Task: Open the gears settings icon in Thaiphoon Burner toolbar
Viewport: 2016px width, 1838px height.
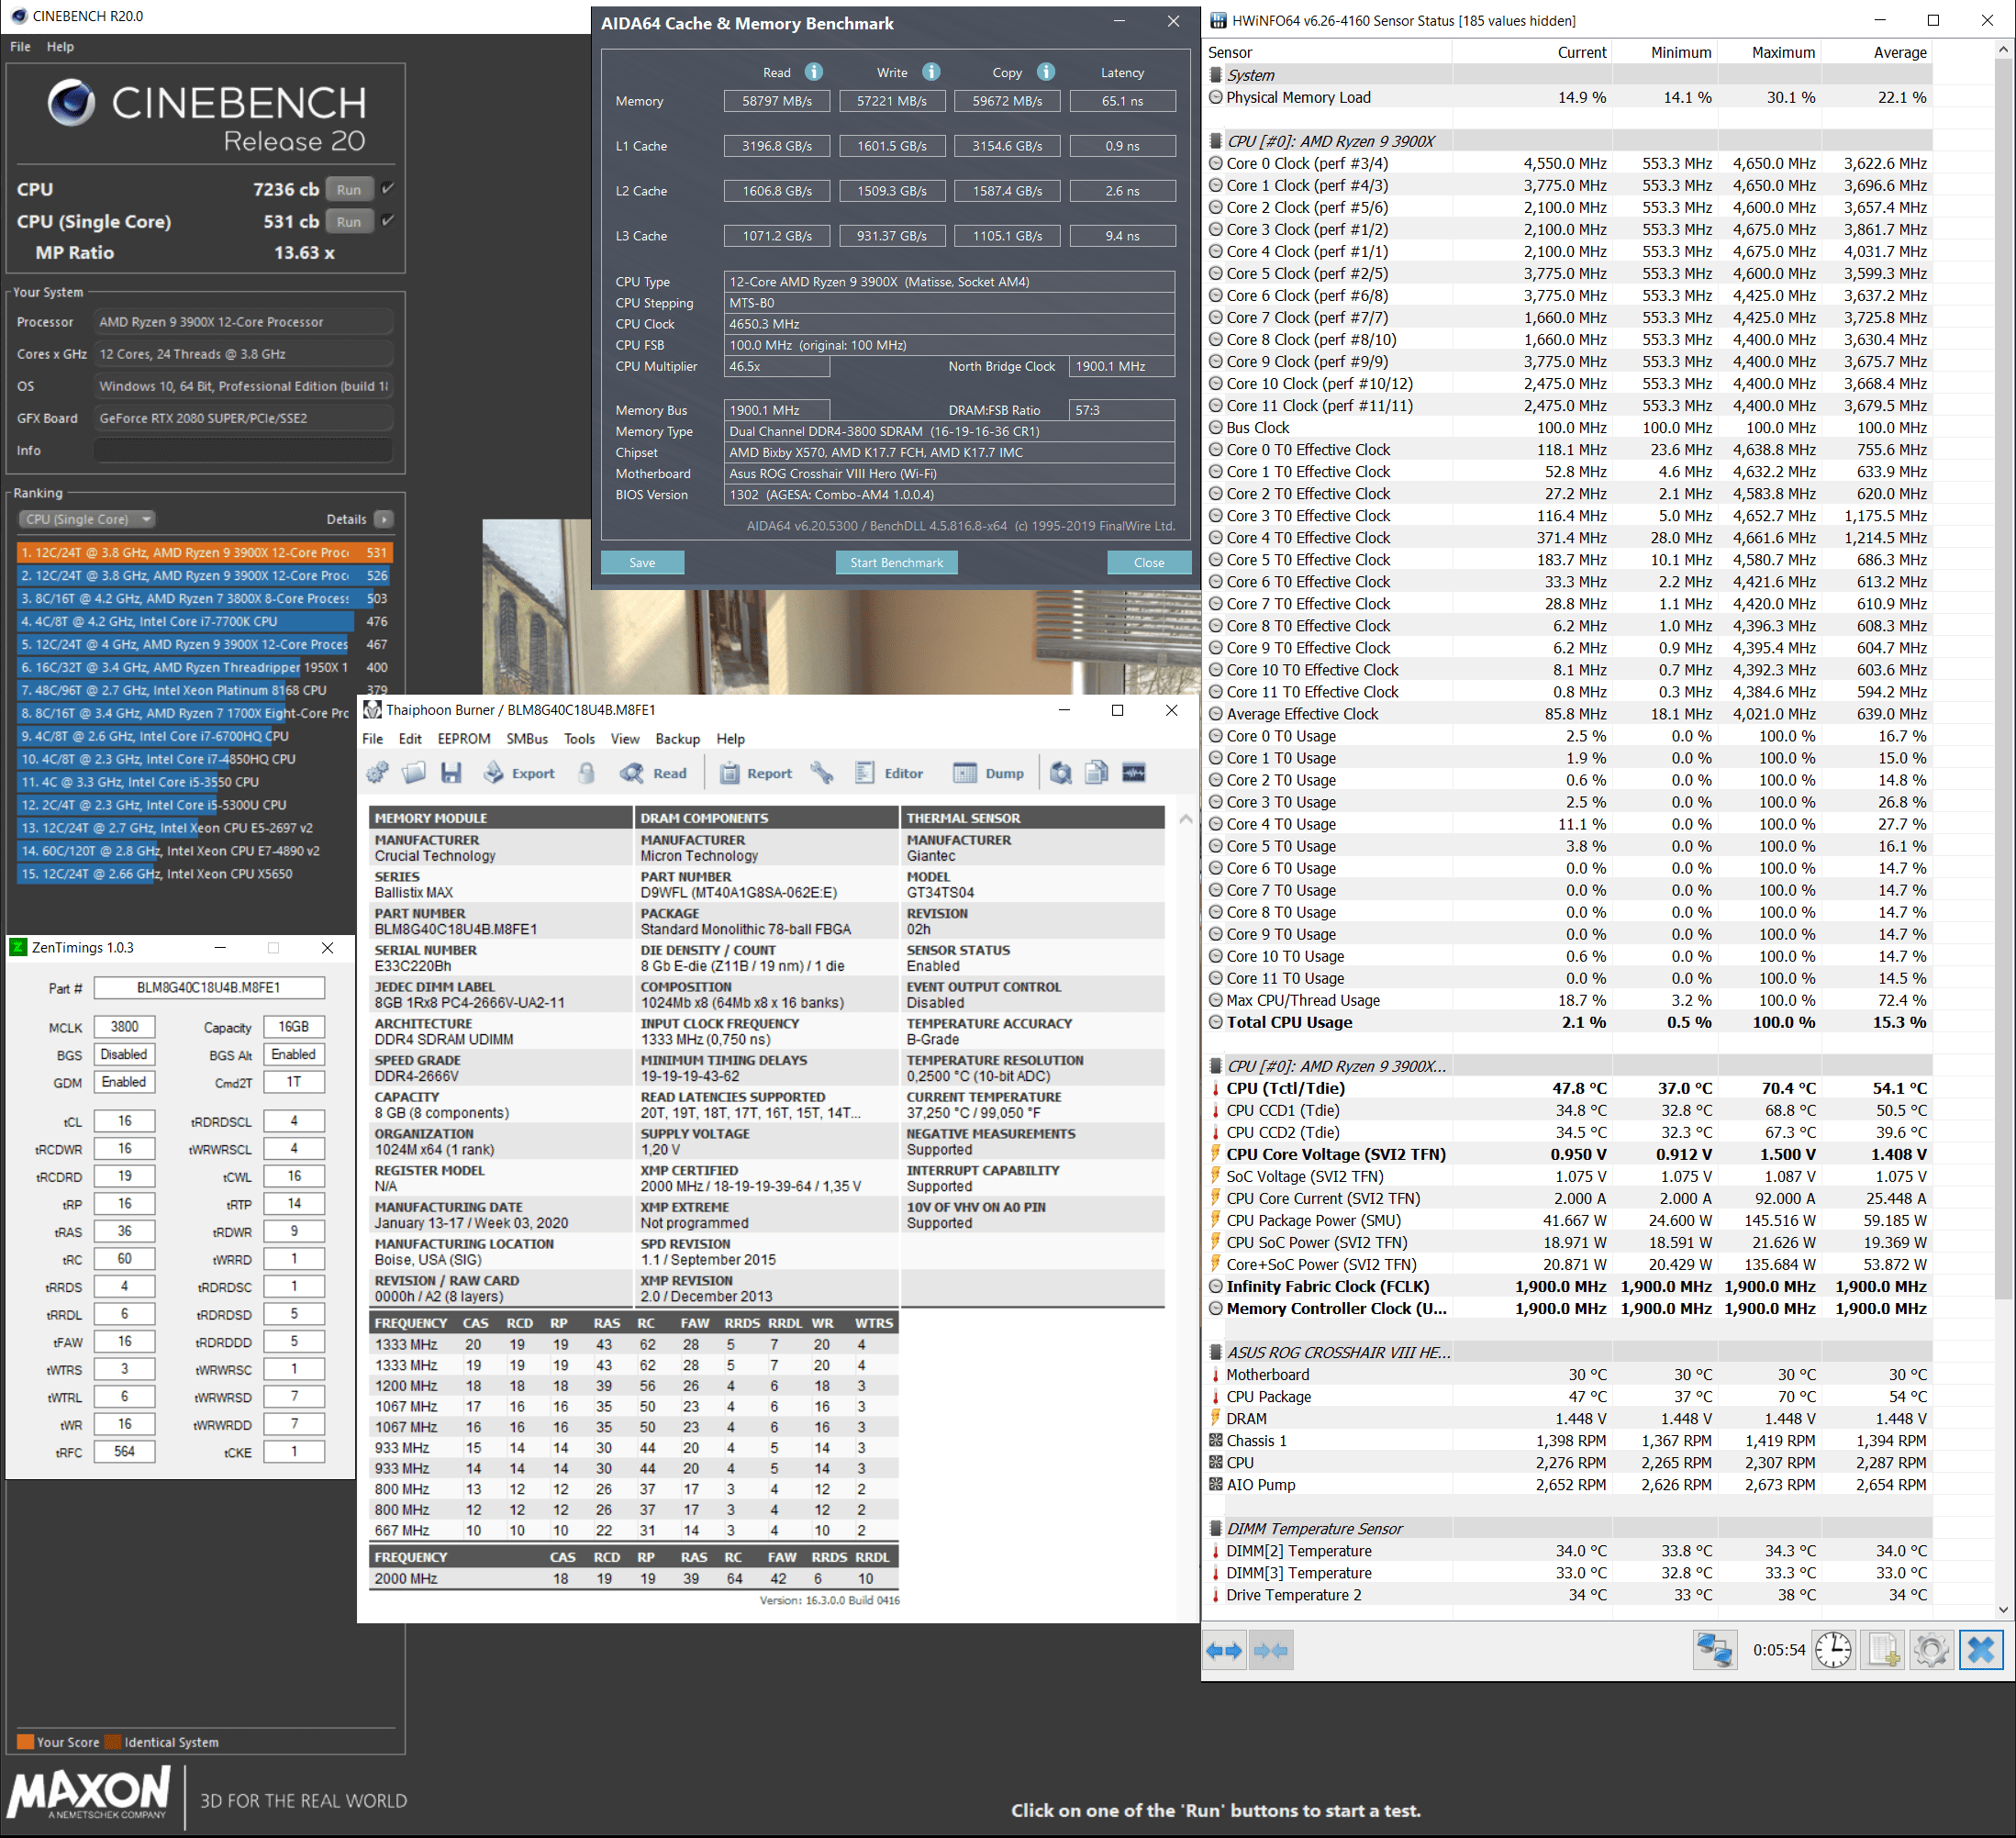Action: coord(377,773)
